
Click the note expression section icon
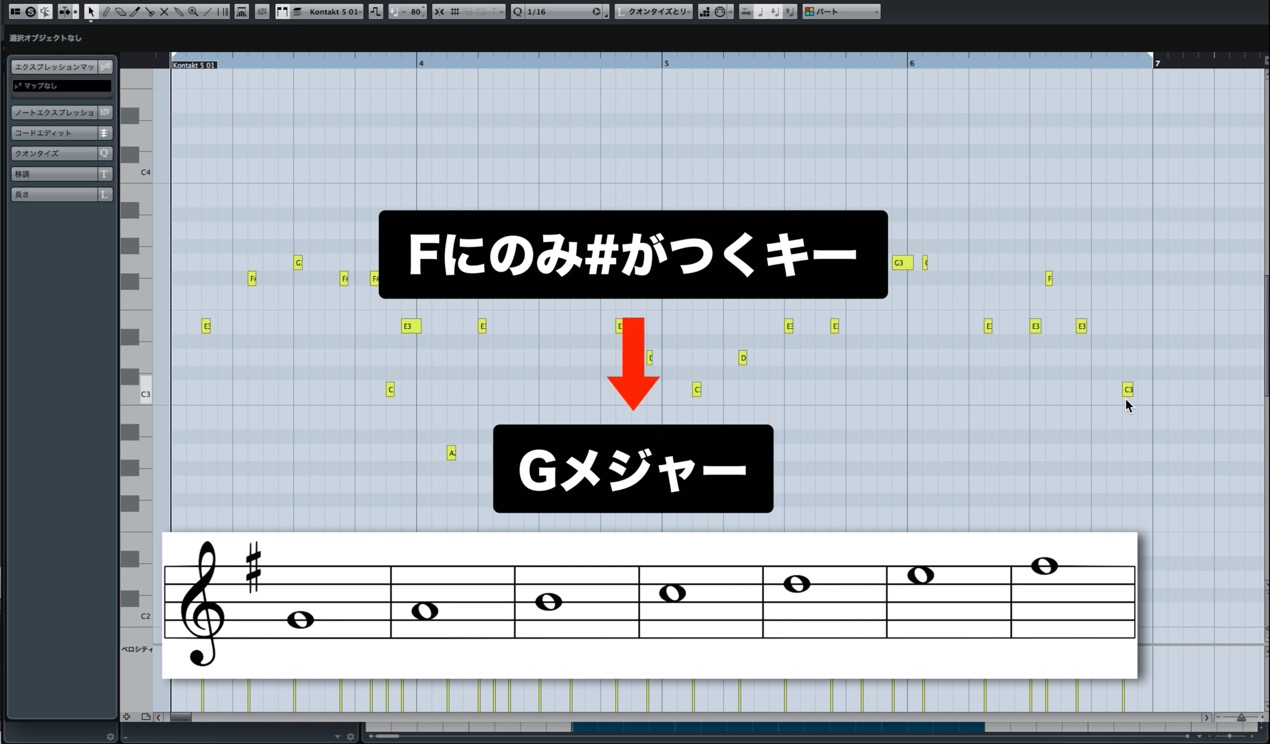105,113
